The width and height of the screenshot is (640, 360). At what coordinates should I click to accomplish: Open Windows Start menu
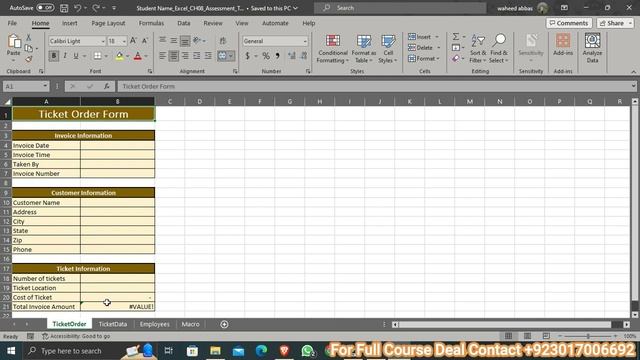11,351
